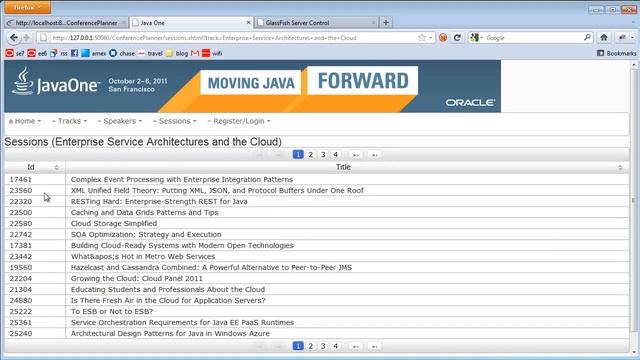Bookmark this page with the star icon
640x360 pixels.
422,38
